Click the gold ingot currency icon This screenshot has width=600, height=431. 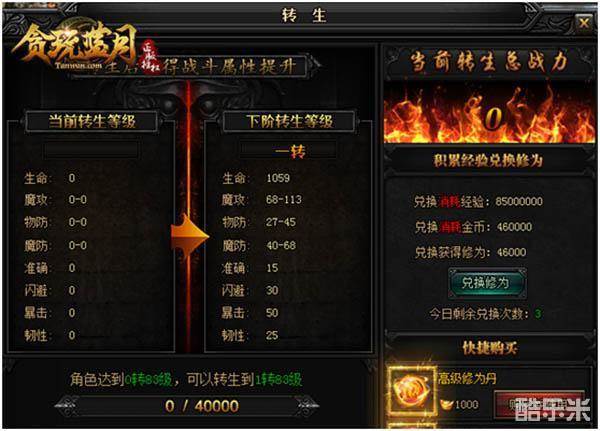click(x=446, y=405)
